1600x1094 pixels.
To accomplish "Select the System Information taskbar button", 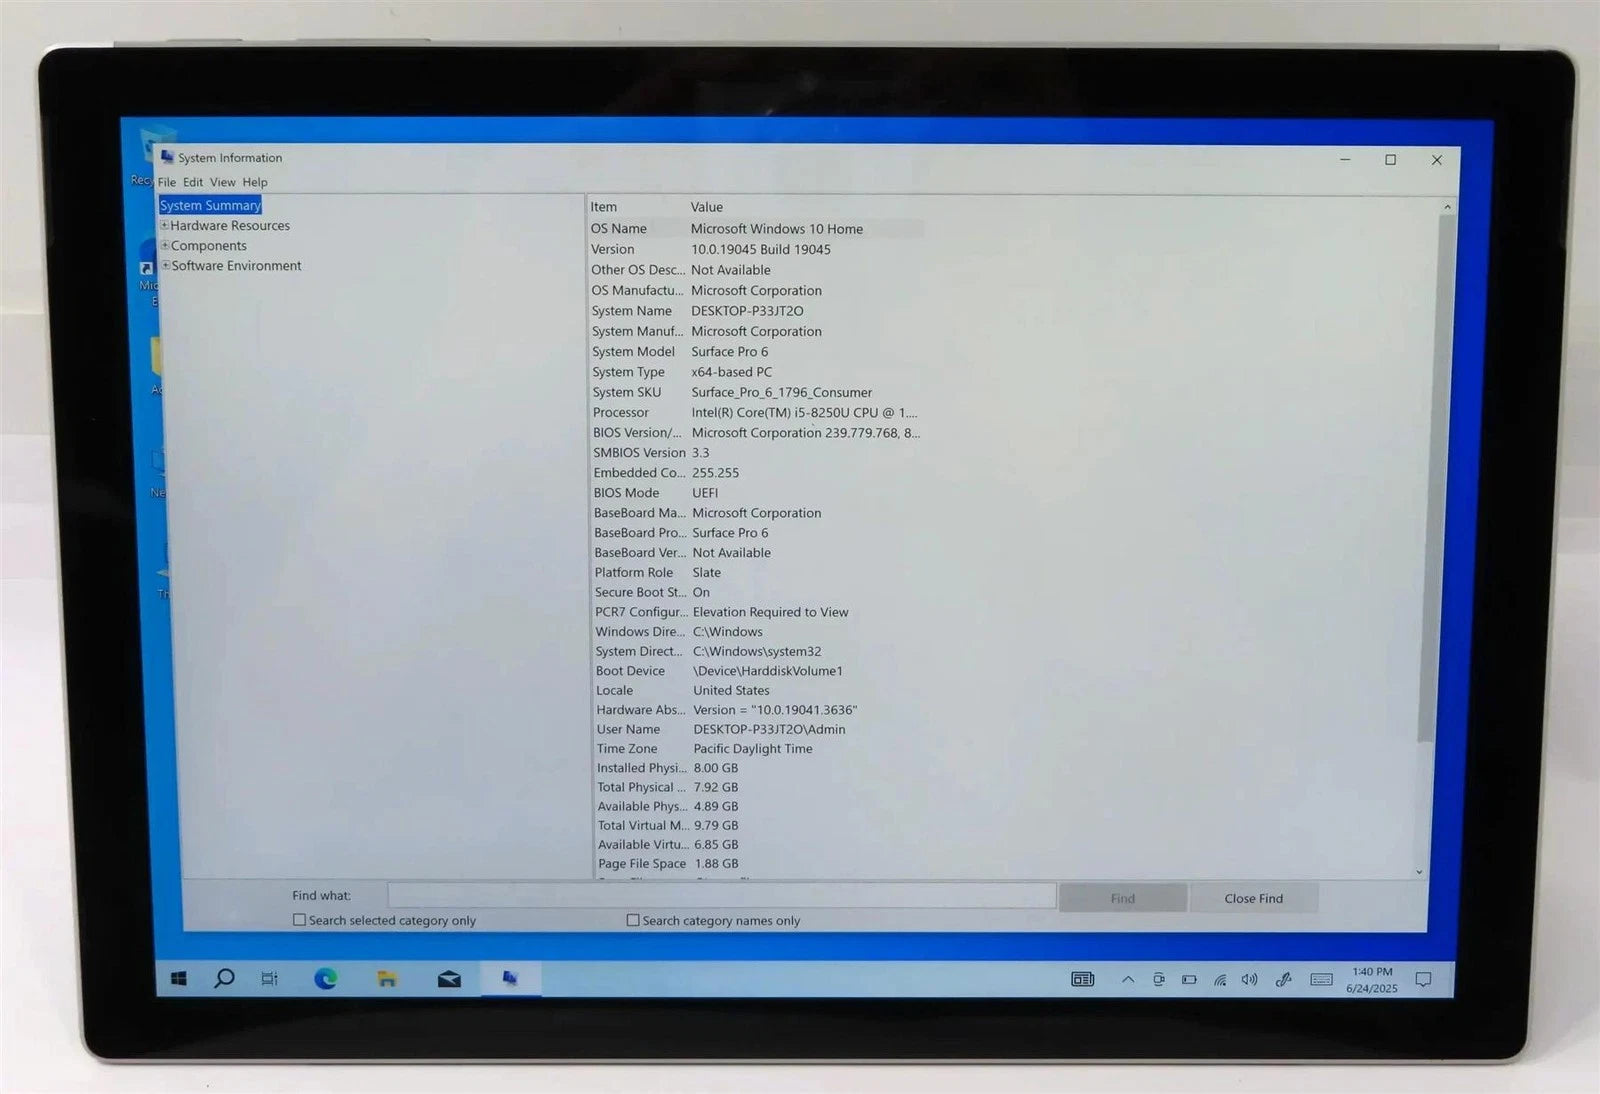I will tap(510, 978).
